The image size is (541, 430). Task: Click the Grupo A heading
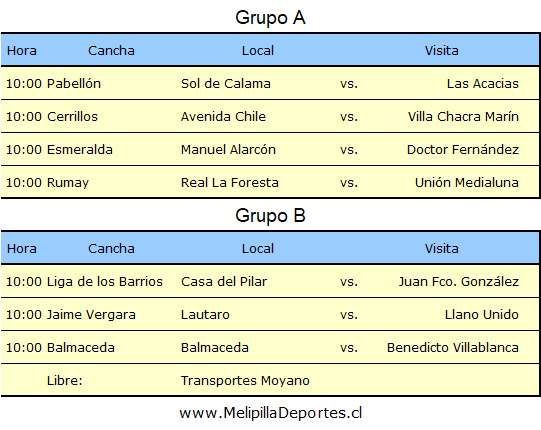270,18
